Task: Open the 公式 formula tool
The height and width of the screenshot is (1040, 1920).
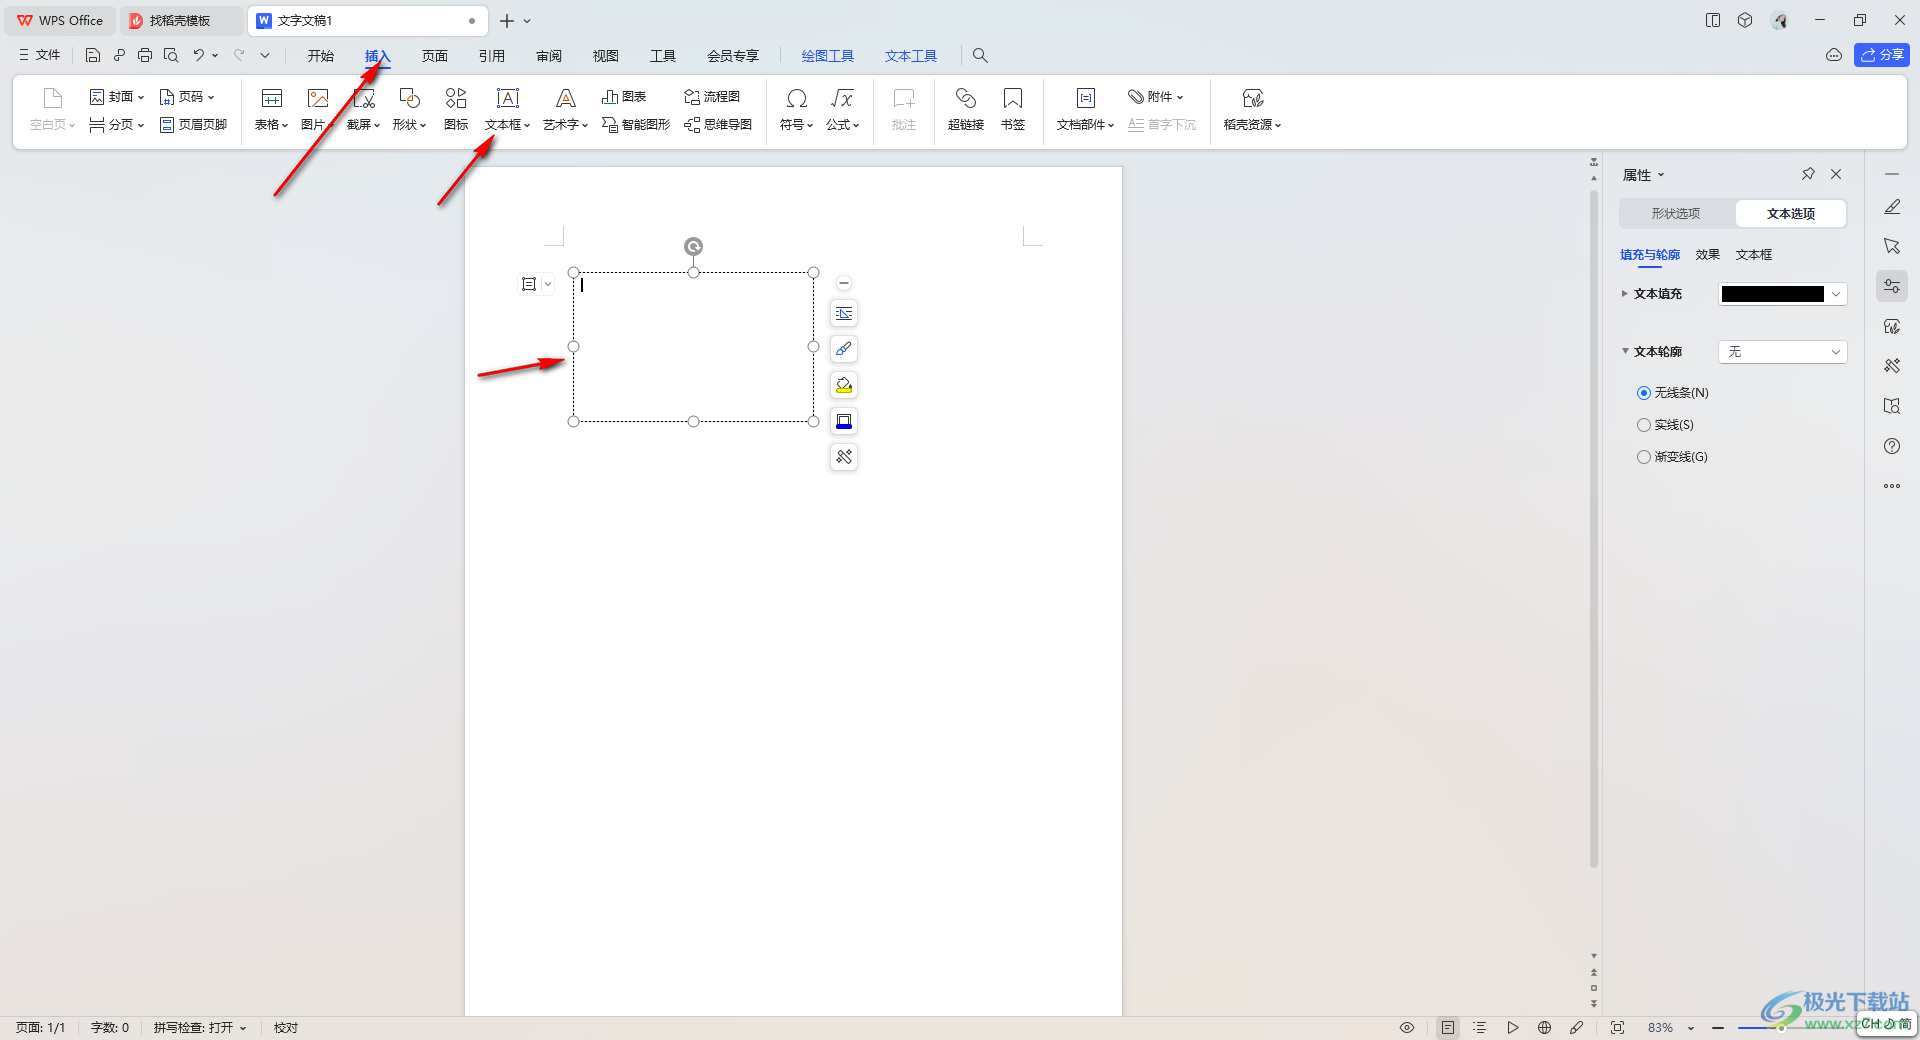Action: [x=842, y=109]
